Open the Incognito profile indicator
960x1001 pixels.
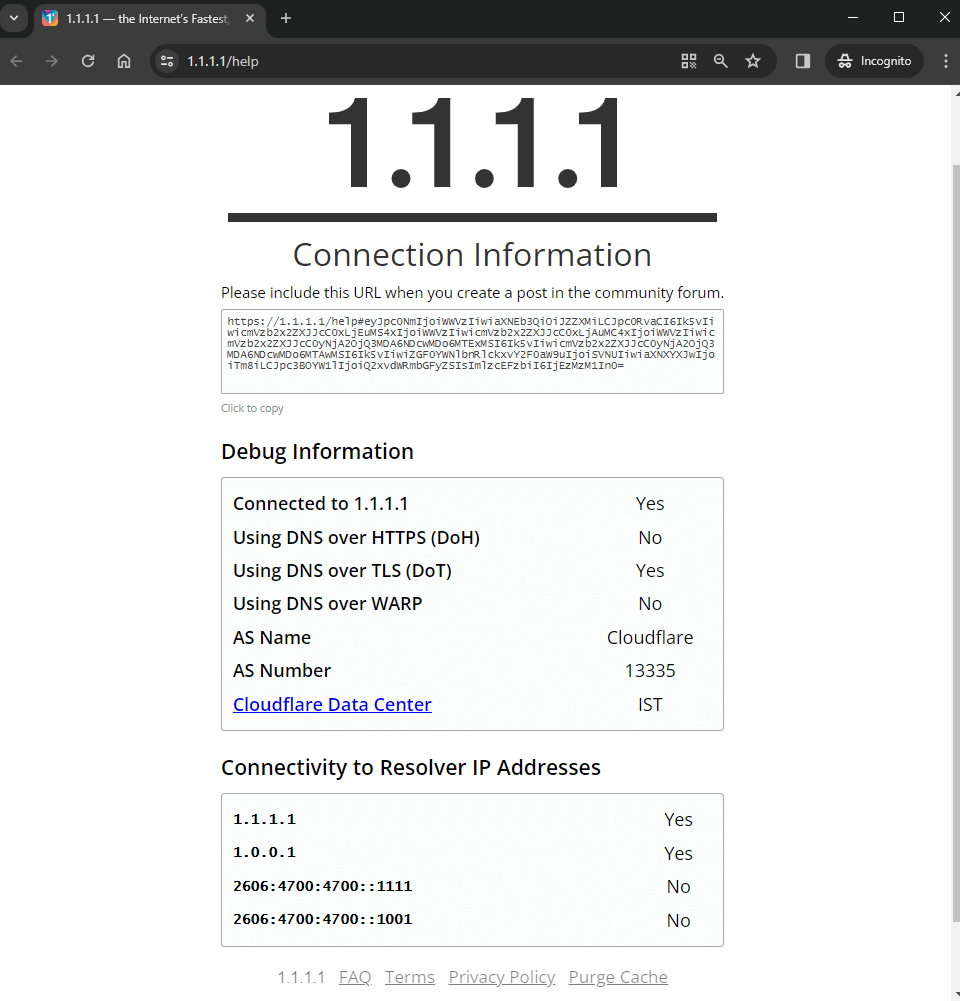875,61
